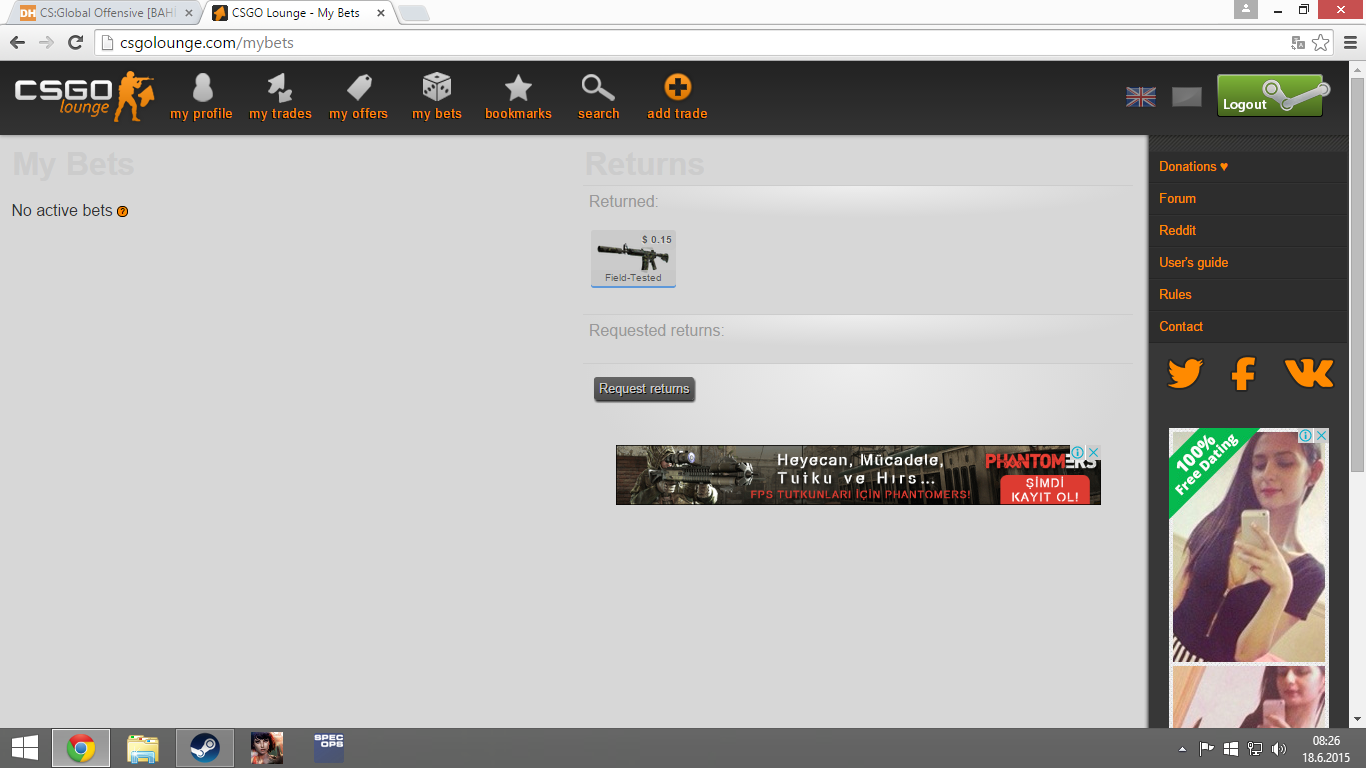Open the User's guide link
Viewport: 1366px width, 768px height.
pyautogui.click(x=1193, y=262)
